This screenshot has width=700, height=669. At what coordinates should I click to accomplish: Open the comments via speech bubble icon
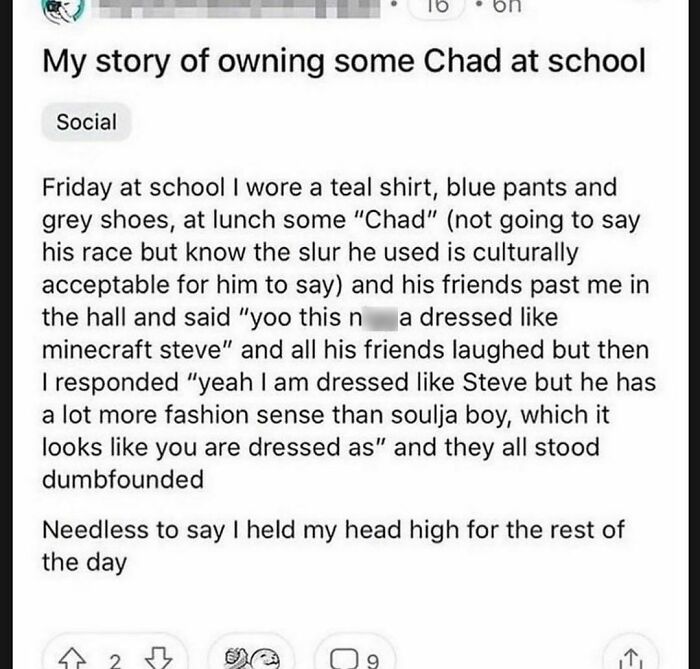click(341, 656)
